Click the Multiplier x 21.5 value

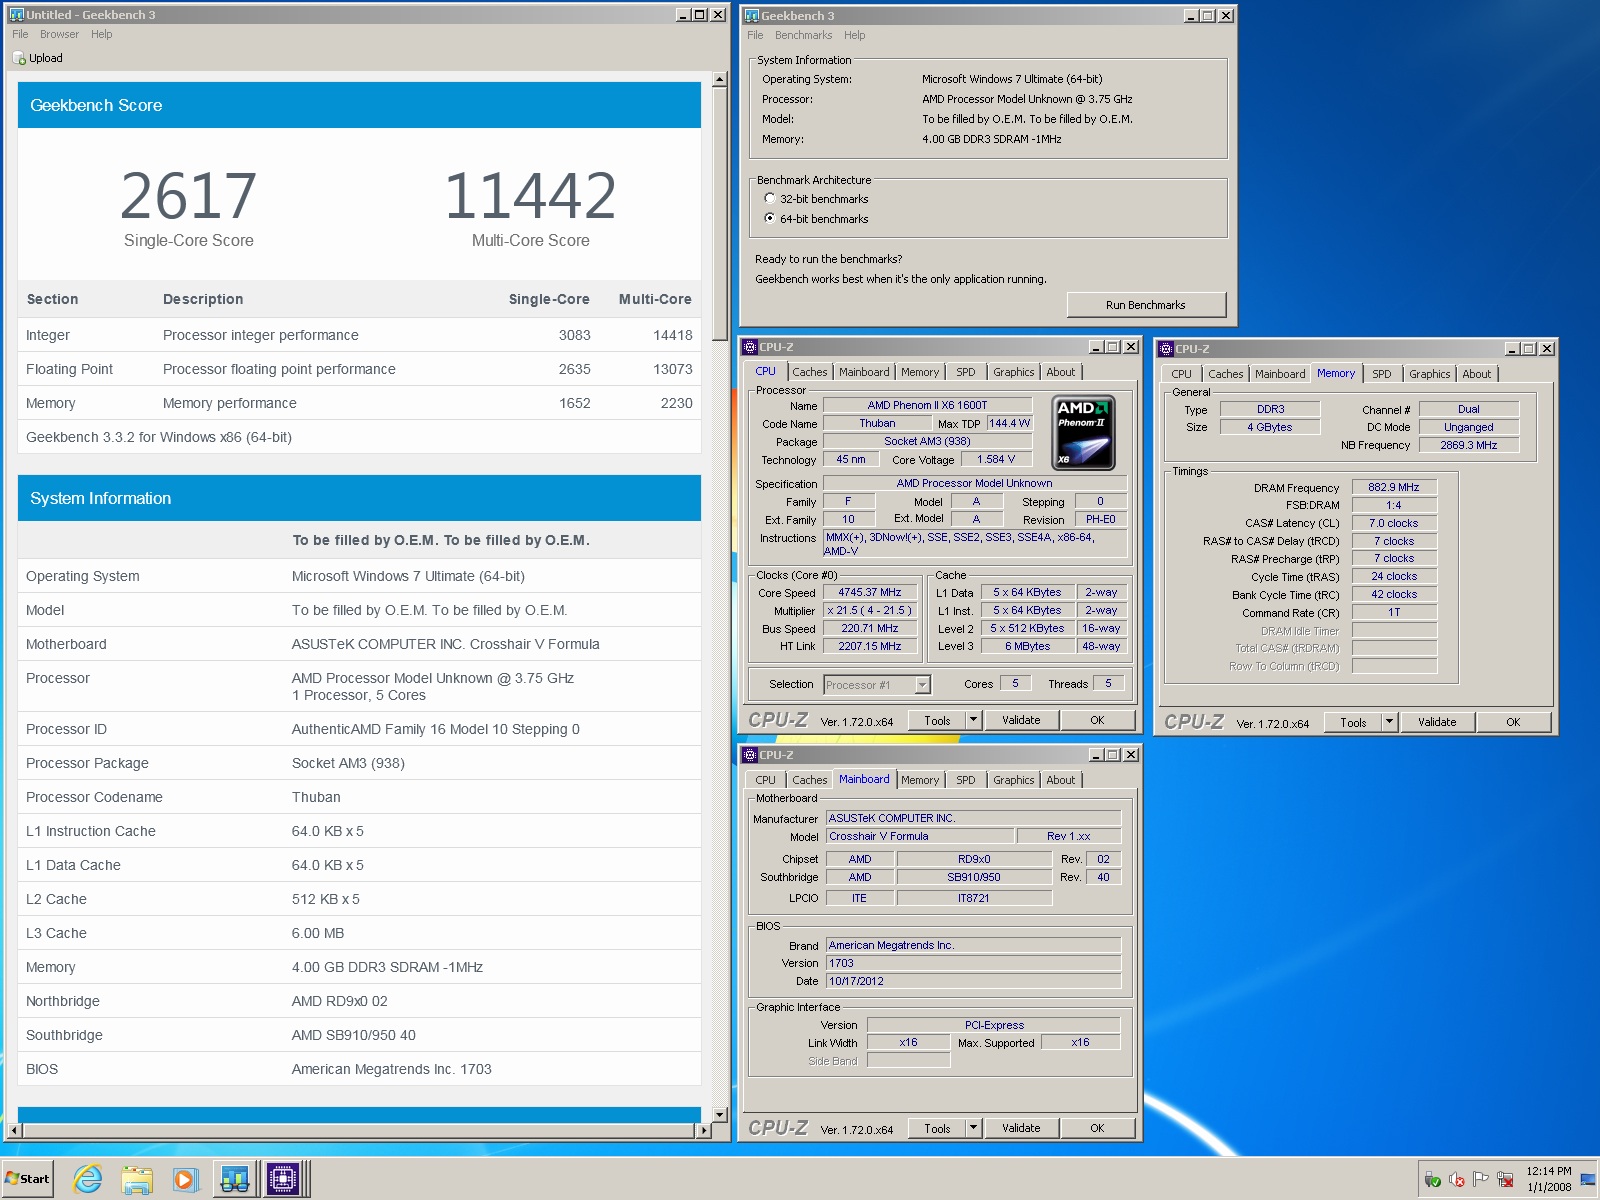click(869, 611)
